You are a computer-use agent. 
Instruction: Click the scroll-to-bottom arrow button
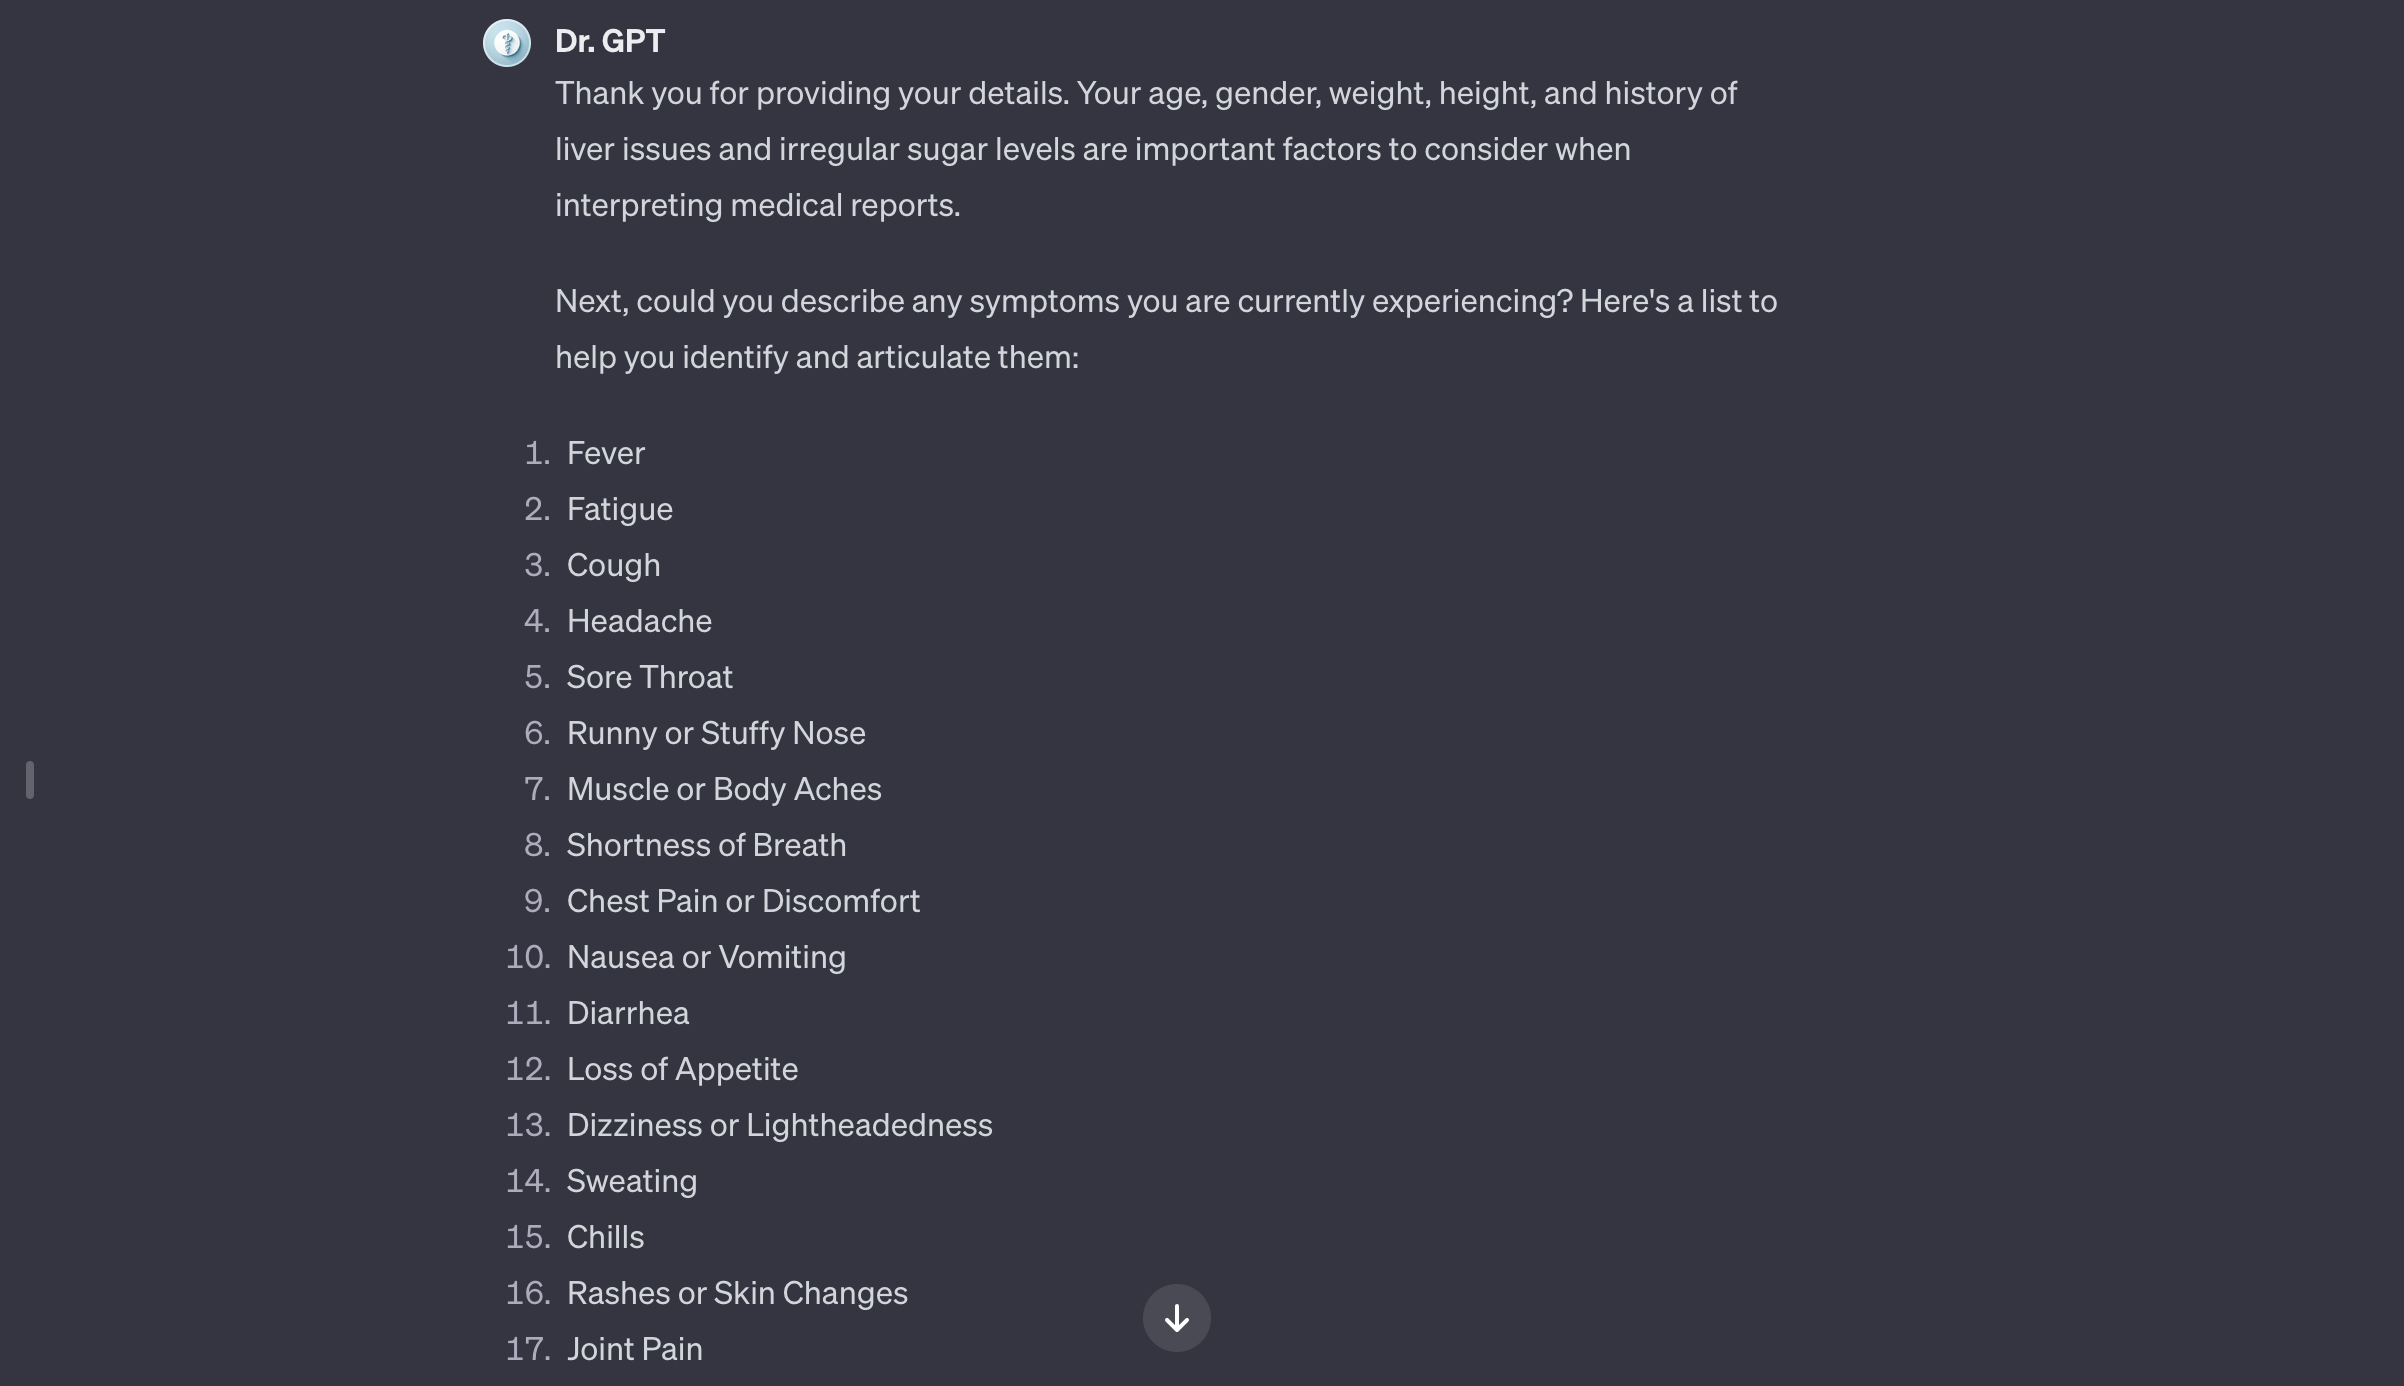1176,1318
